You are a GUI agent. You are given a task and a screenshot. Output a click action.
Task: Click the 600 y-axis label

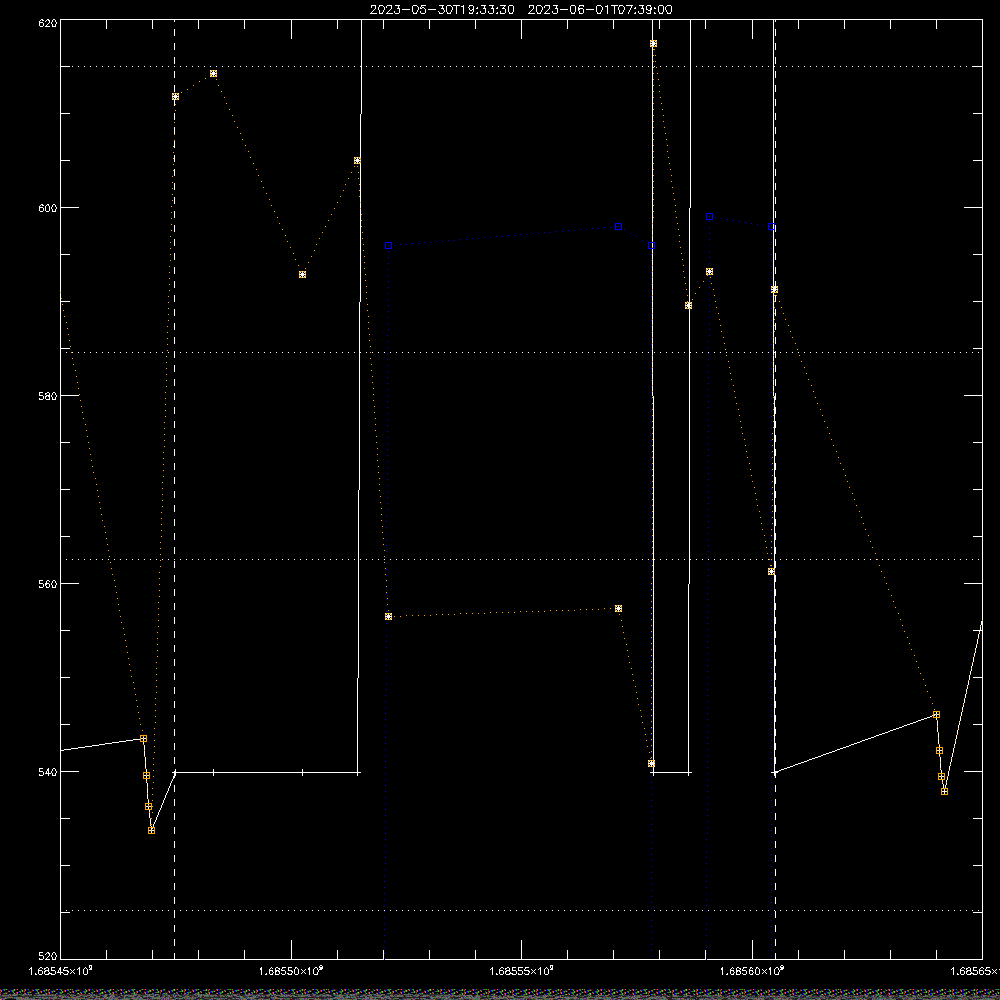[48, 208]
